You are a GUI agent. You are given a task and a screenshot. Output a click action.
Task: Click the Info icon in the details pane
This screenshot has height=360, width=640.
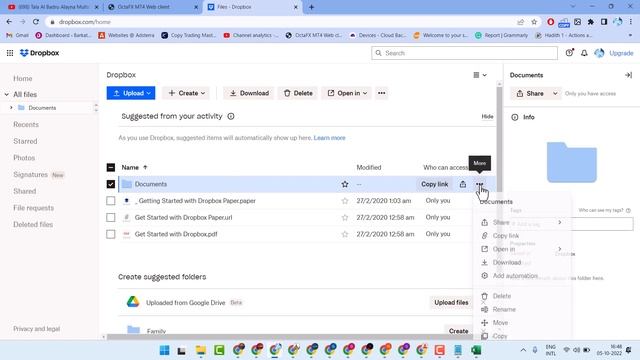click(x=515, y=117)
